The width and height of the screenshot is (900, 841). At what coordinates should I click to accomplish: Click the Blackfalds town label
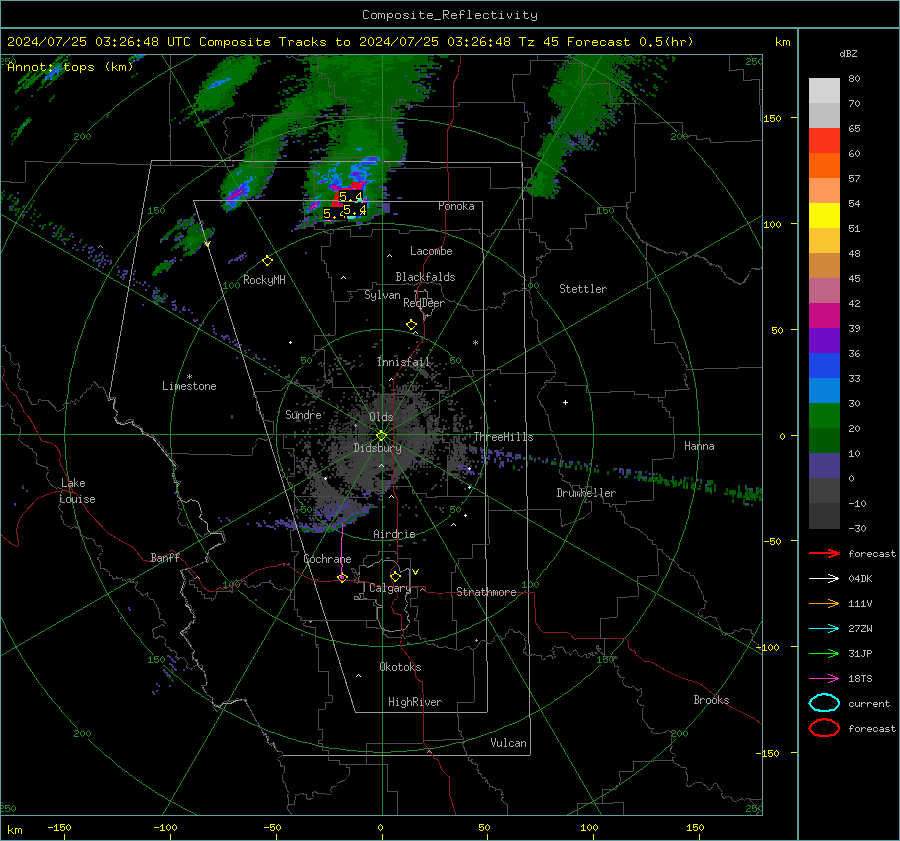(x=425, y=277)
